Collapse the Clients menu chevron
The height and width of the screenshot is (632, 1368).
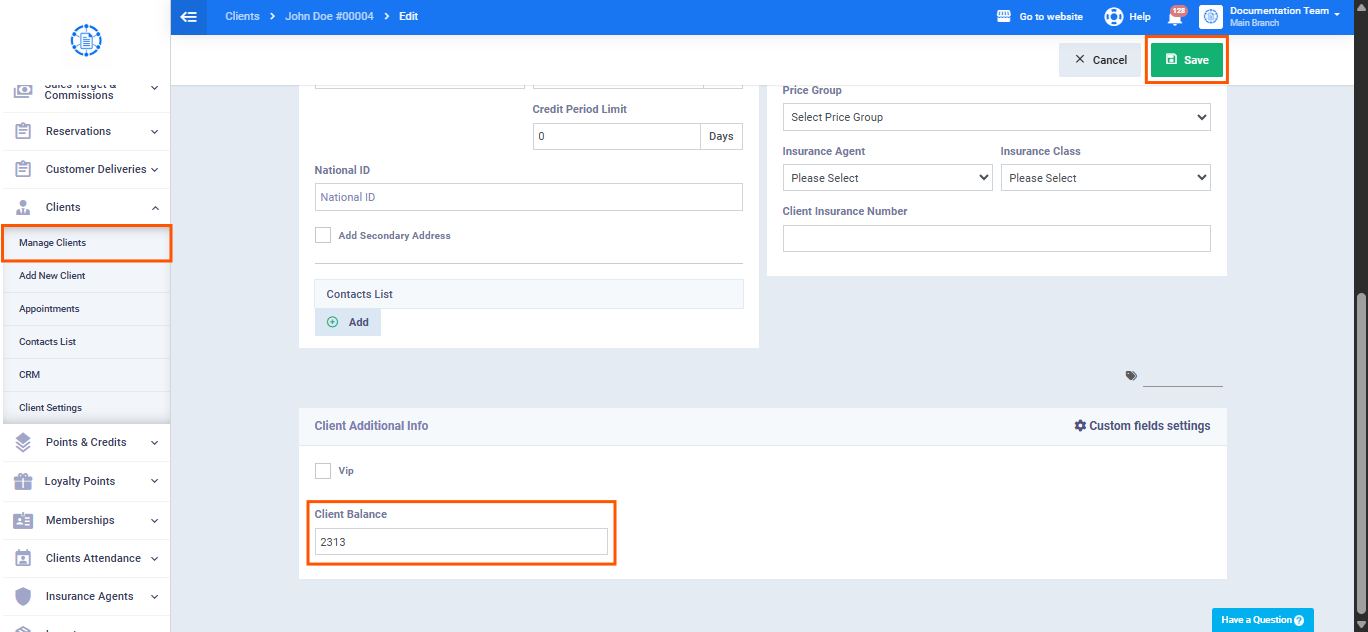(154, 207)
